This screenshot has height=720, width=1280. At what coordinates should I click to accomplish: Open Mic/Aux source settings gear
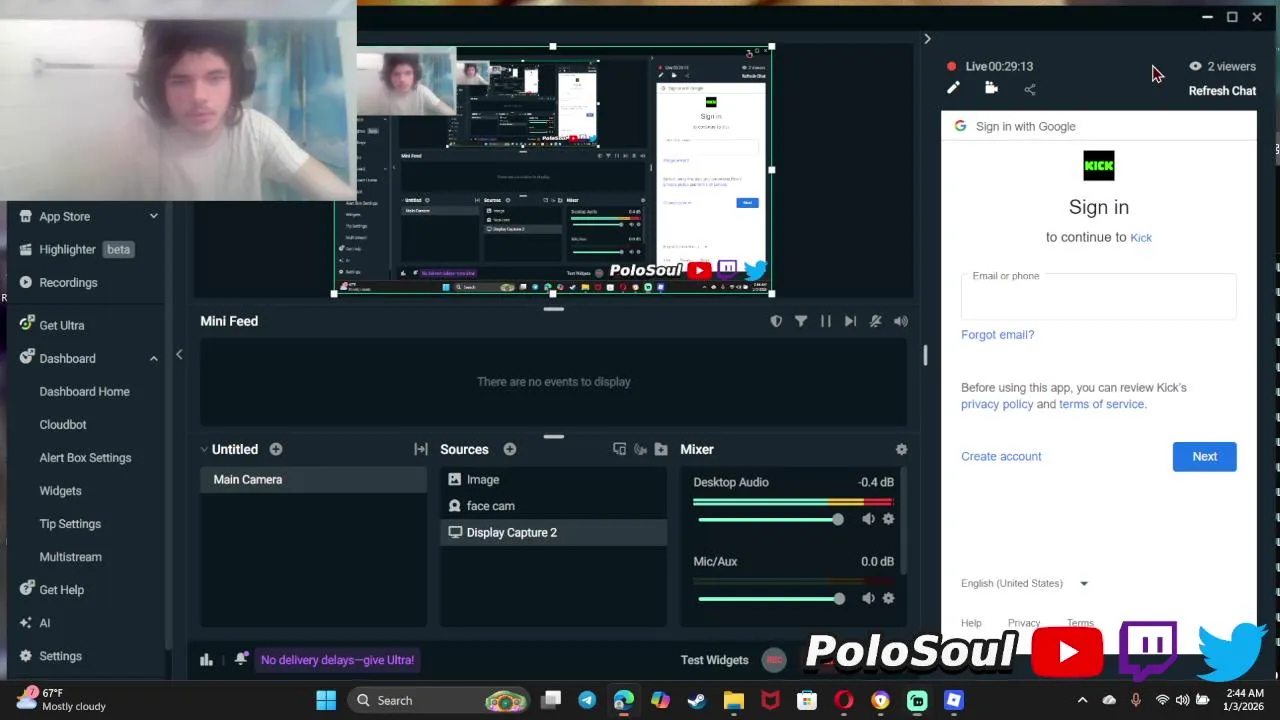pos(888,598)
